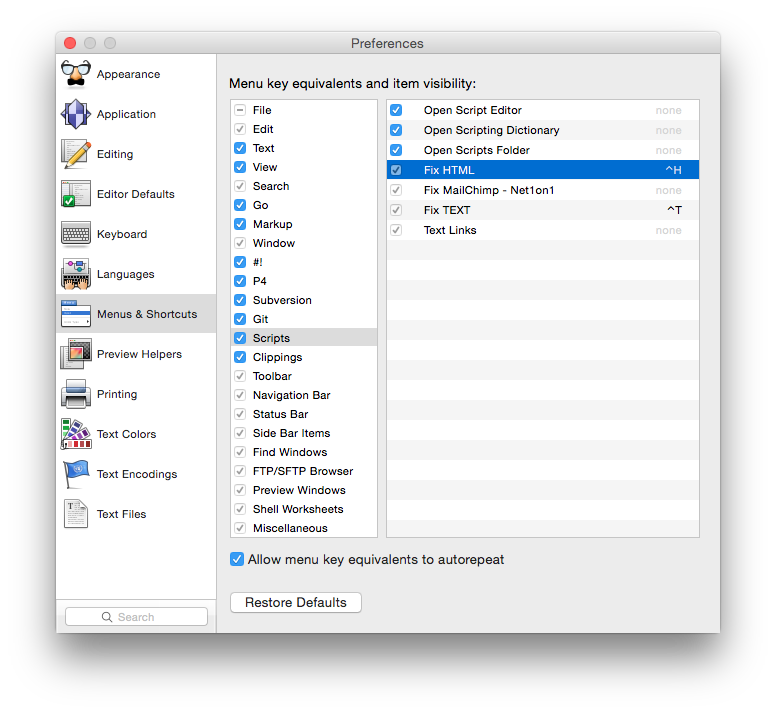Click the Printing printer icon
The width and height of the screenshot is (776, 713).
[76, 394]
